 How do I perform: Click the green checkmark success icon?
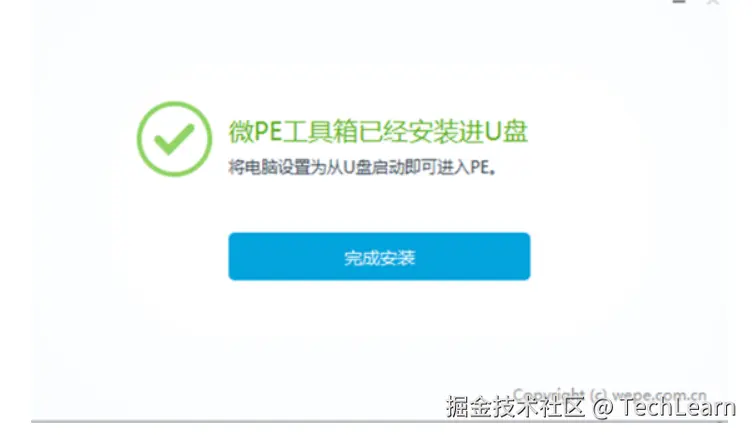174,139
